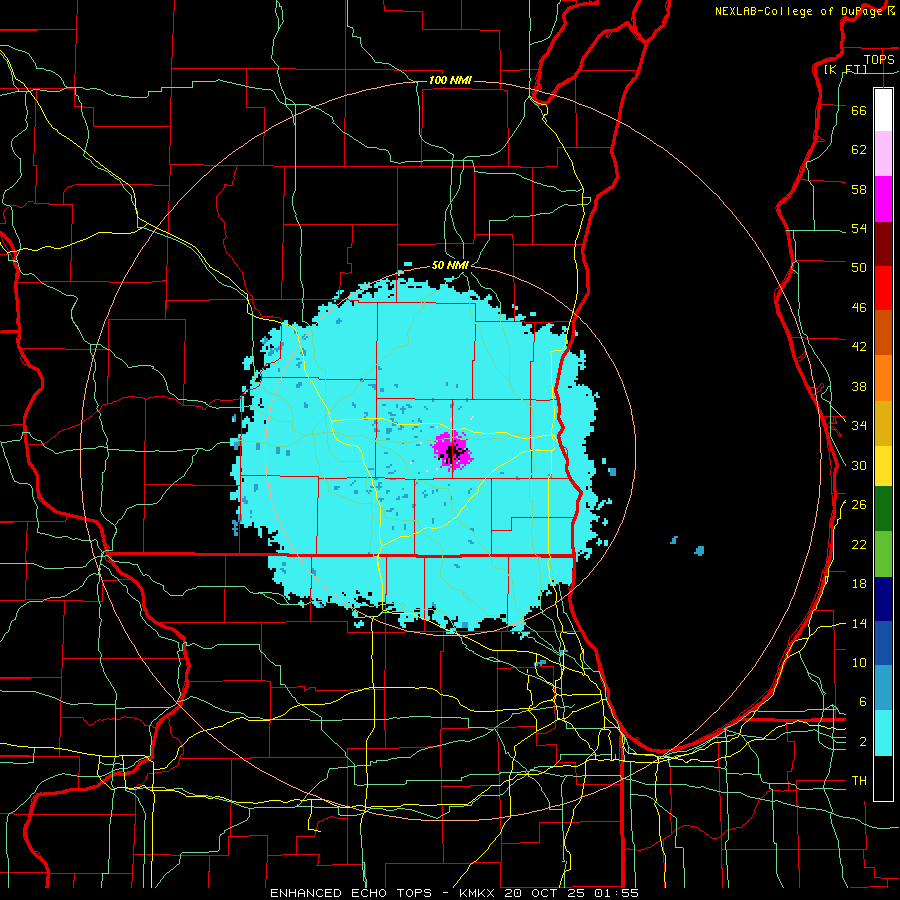Click the 30 legend value
Viewport: 900px width, 900px height.
(x=859, y=465)
